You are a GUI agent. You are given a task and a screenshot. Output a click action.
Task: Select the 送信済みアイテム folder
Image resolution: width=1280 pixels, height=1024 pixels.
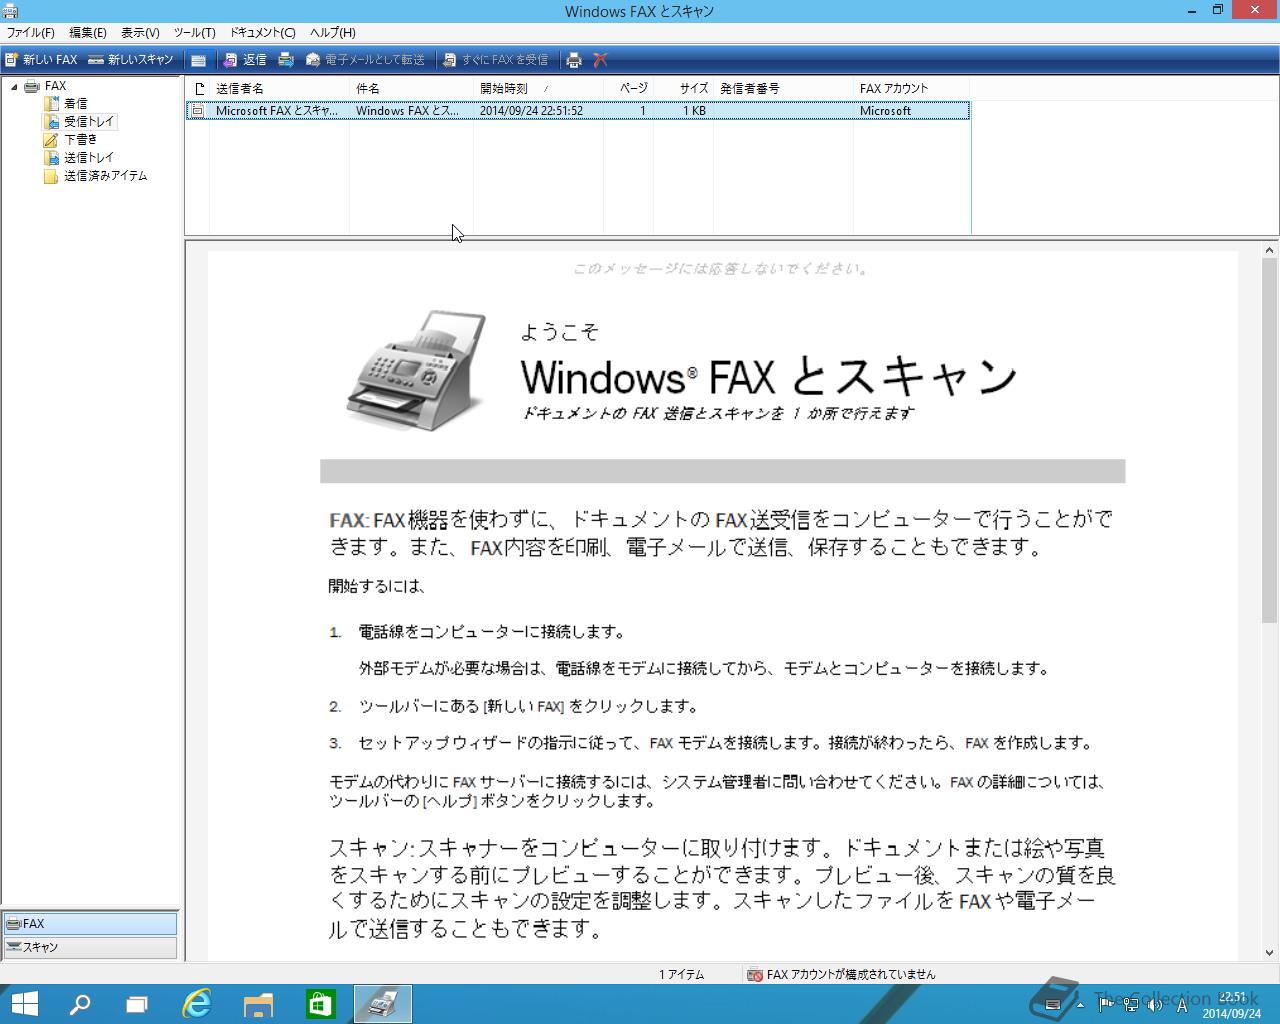[x=105, y=176]
